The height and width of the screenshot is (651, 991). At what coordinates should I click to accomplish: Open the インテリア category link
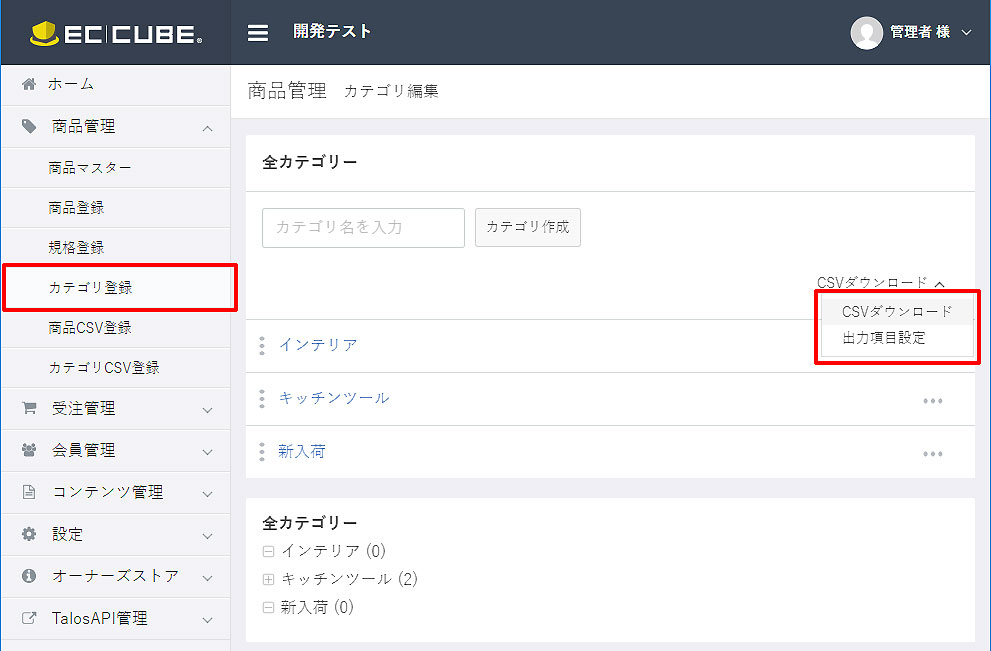pyautogui.click(x=318, y=345)
